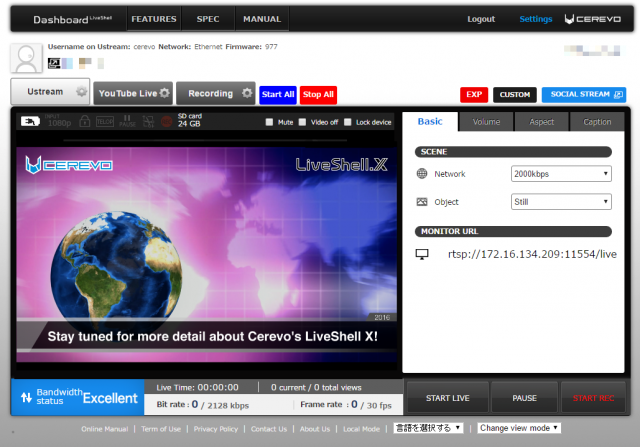Click the INPUT 1080p indicator

(x=59, y=121)
